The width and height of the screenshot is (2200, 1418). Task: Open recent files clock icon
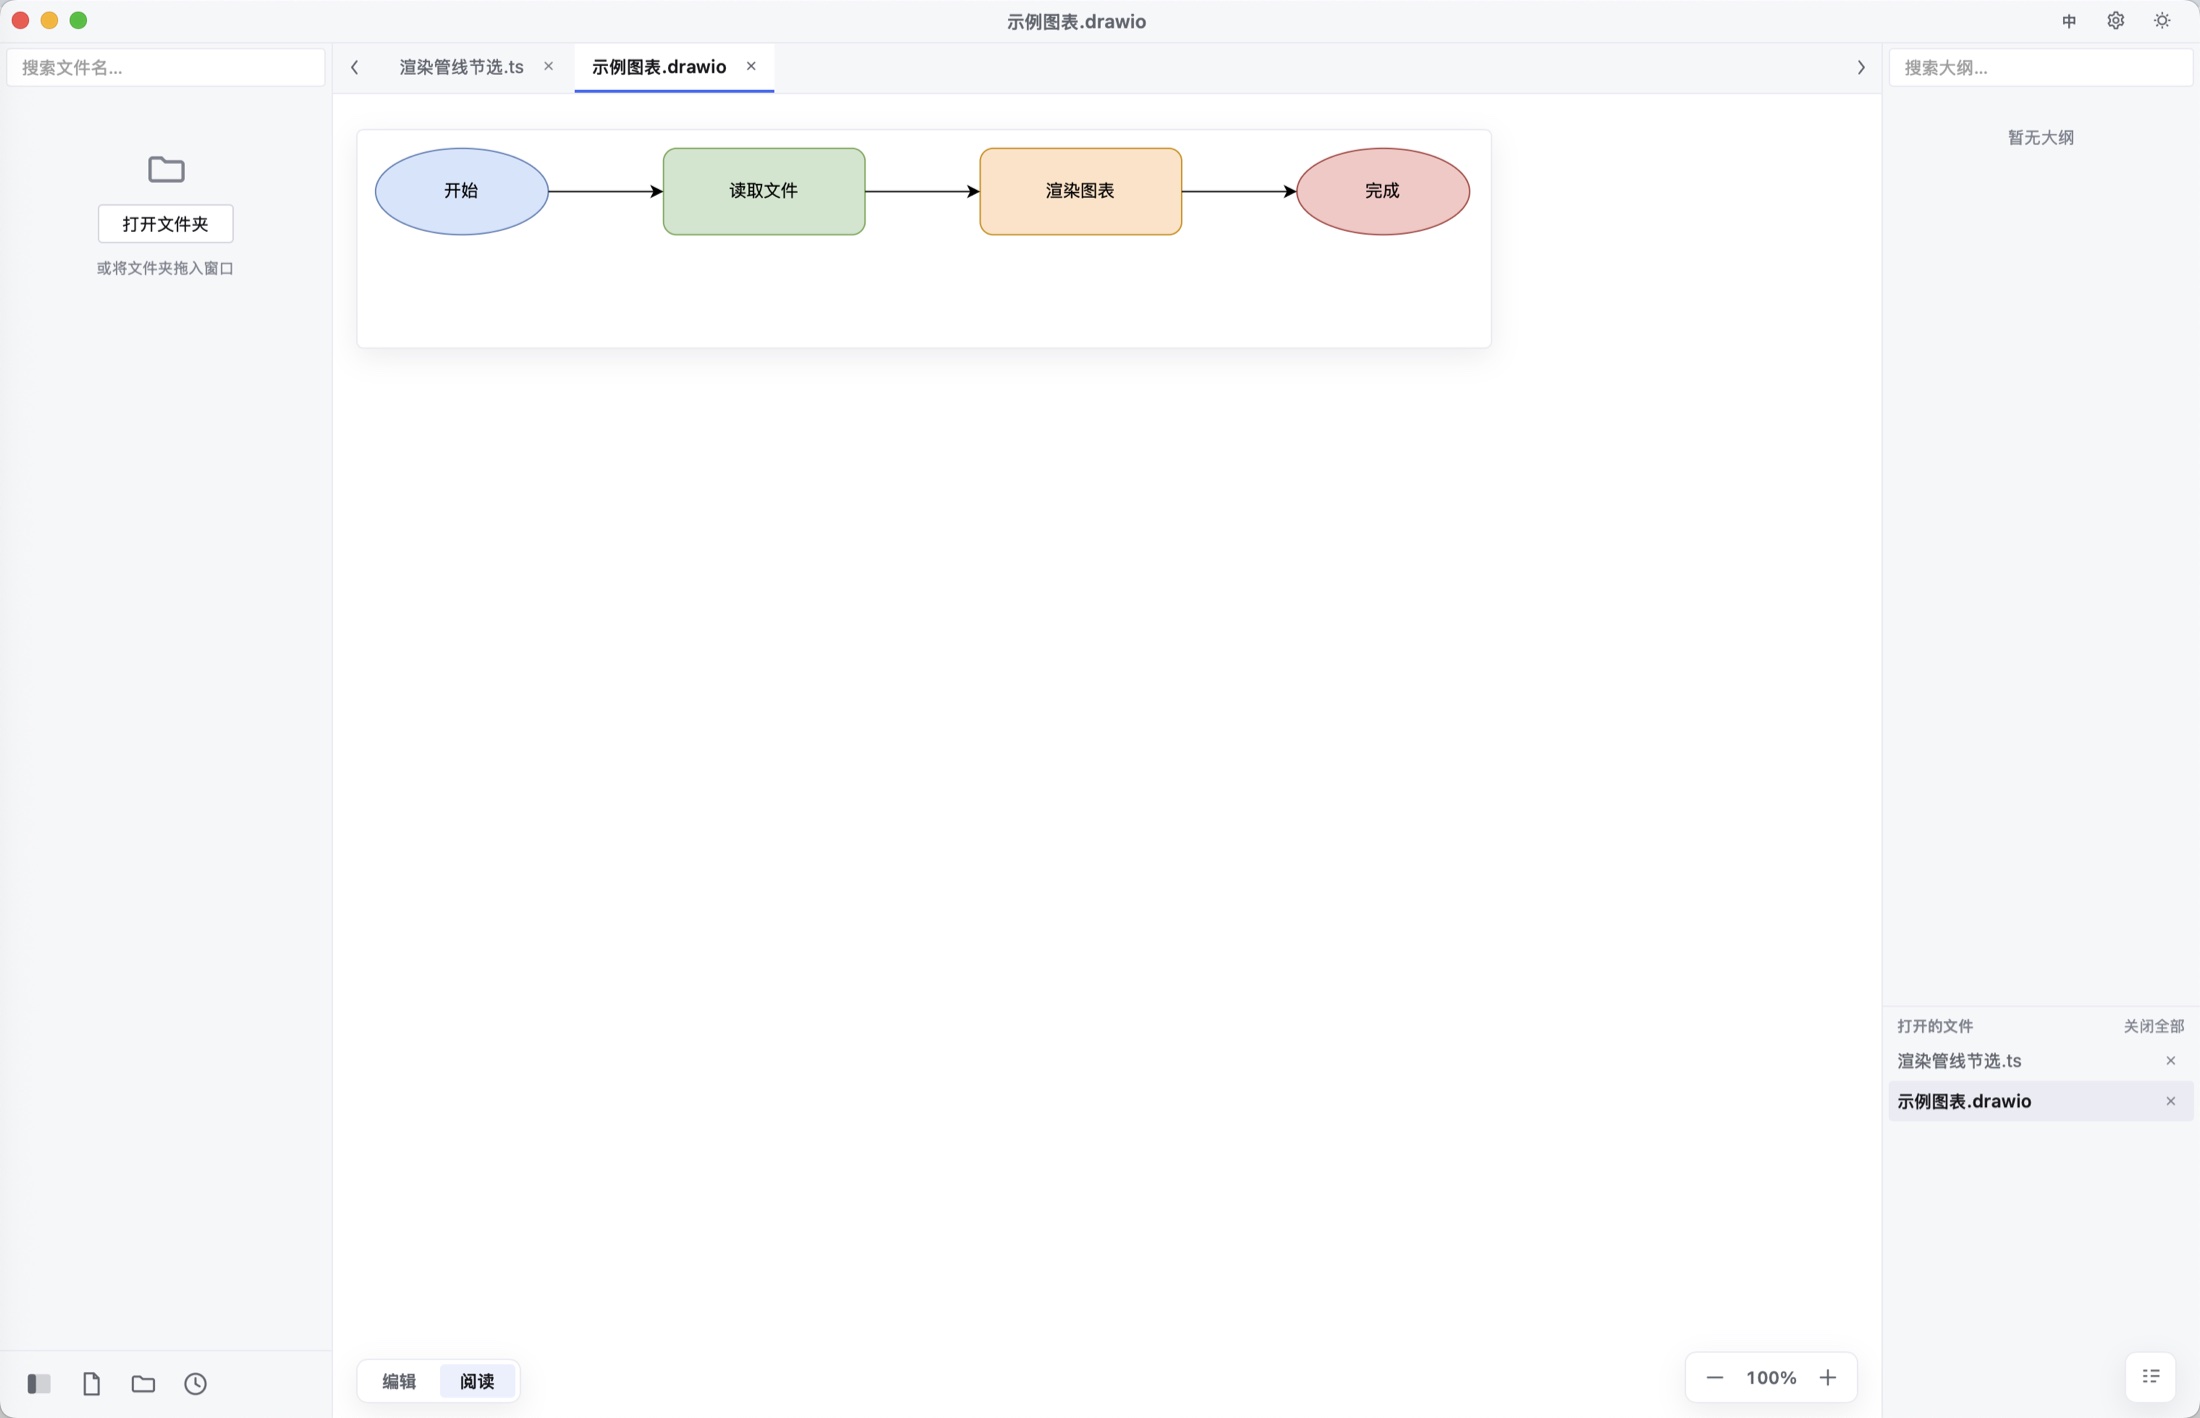point(196,1384)
